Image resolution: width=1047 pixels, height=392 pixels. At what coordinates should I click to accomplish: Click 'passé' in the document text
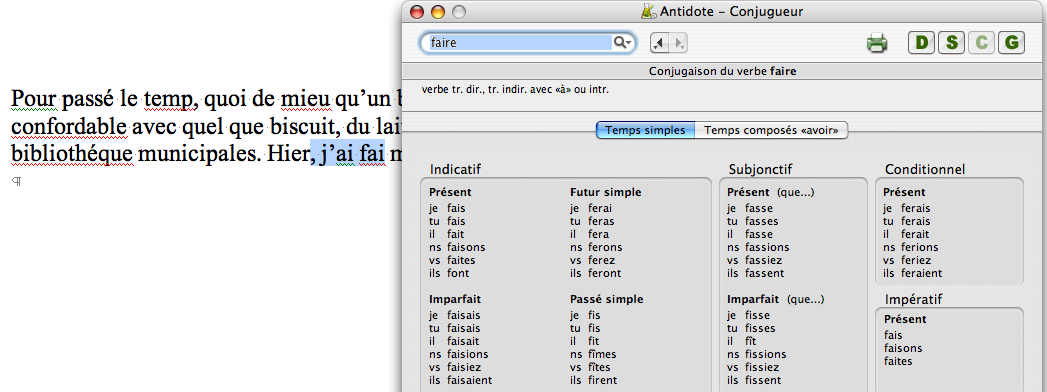coord(87,100)
